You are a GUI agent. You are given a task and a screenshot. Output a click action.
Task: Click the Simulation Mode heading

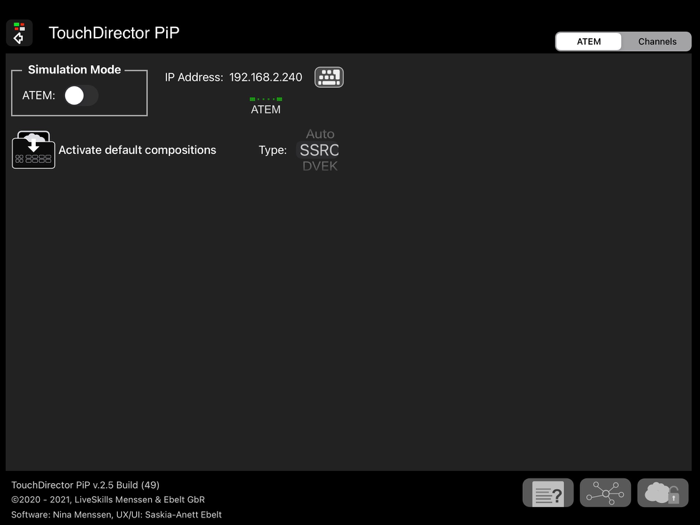[x=74, y=70]
